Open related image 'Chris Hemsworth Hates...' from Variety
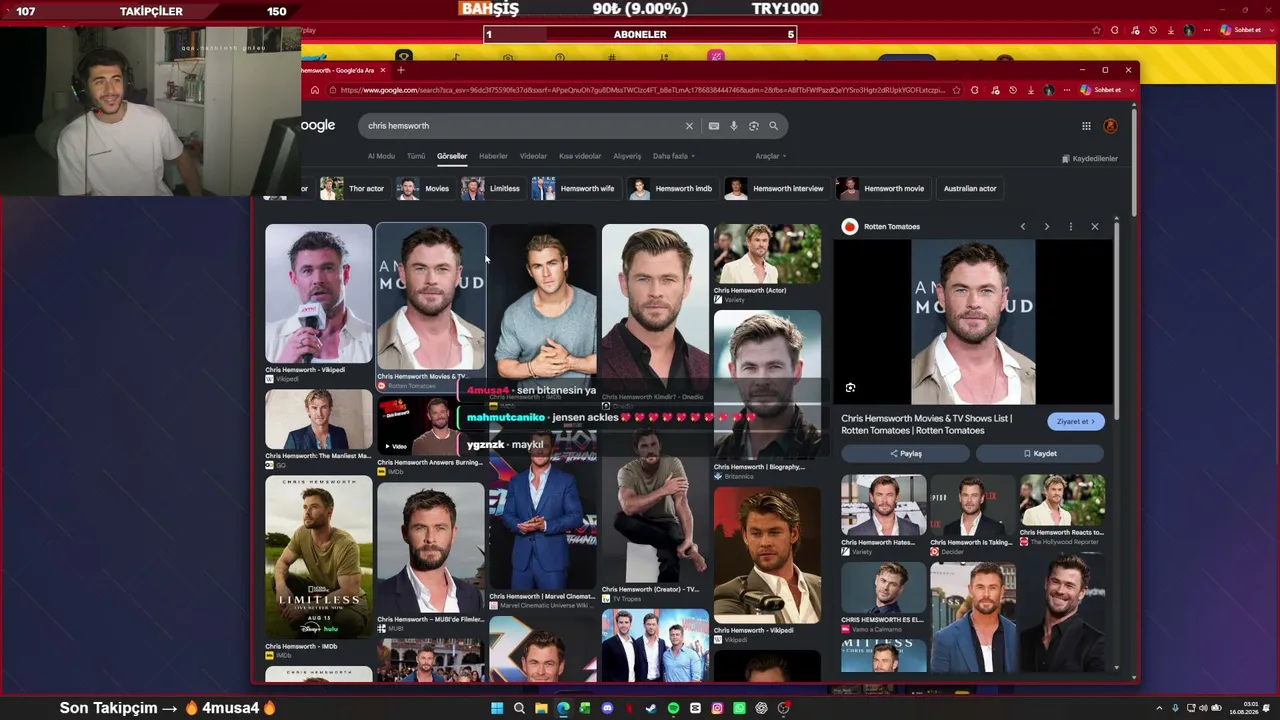The width and height of the screenshot is (1280, 720). click(x=884, y=506)
